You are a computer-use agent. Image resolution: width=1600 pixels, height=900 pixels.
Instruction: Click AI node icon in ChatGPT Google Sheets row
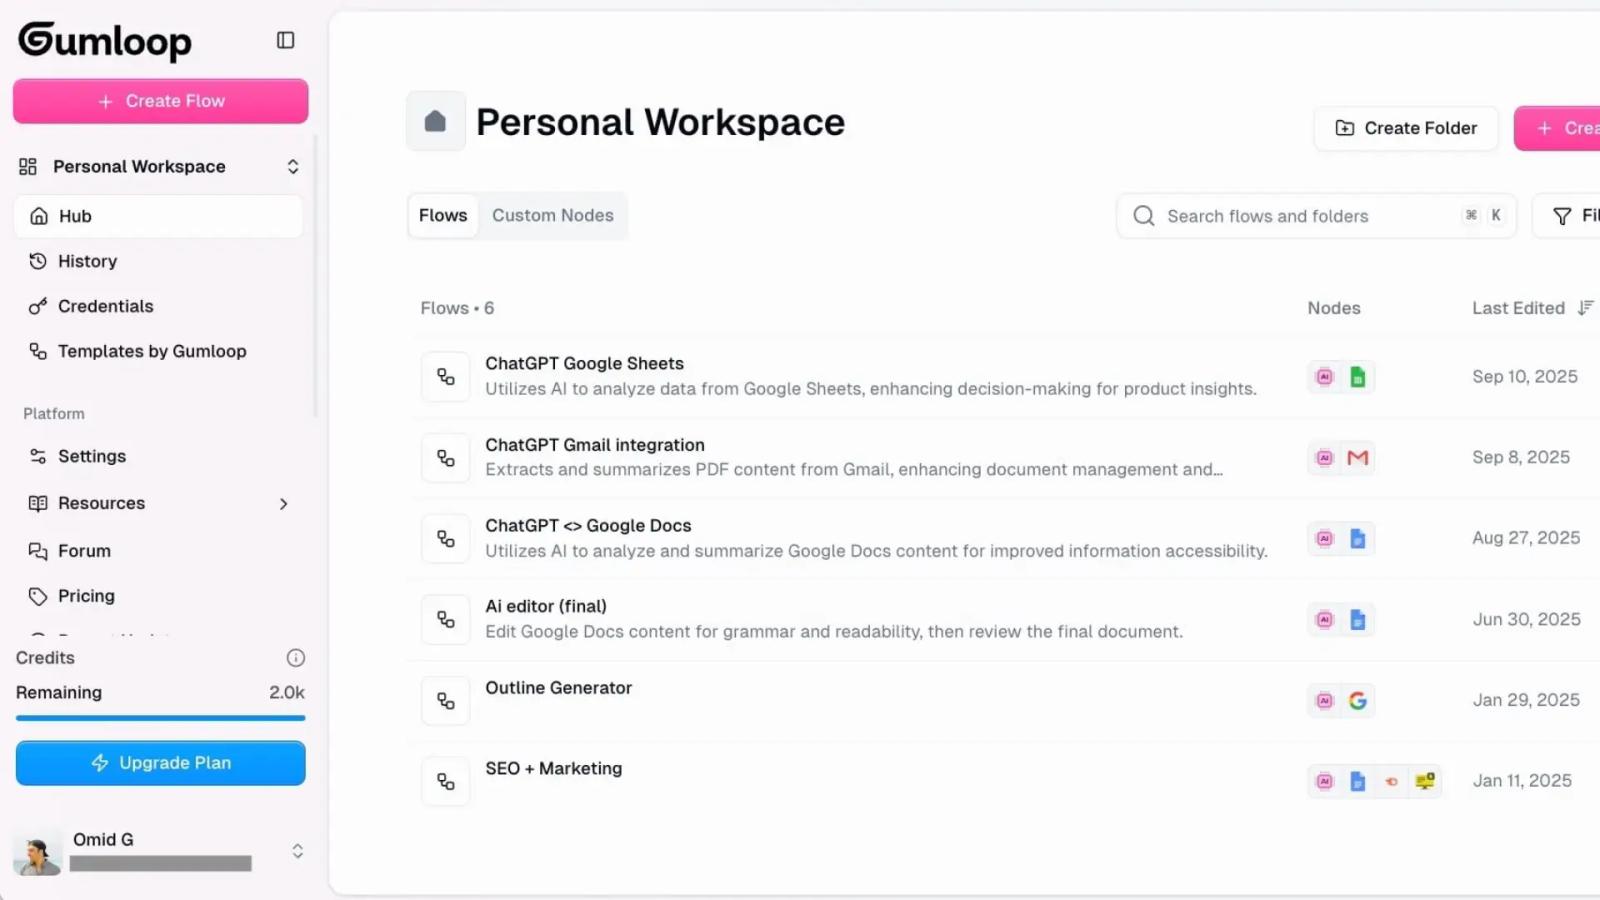[x=1325, y=377]
